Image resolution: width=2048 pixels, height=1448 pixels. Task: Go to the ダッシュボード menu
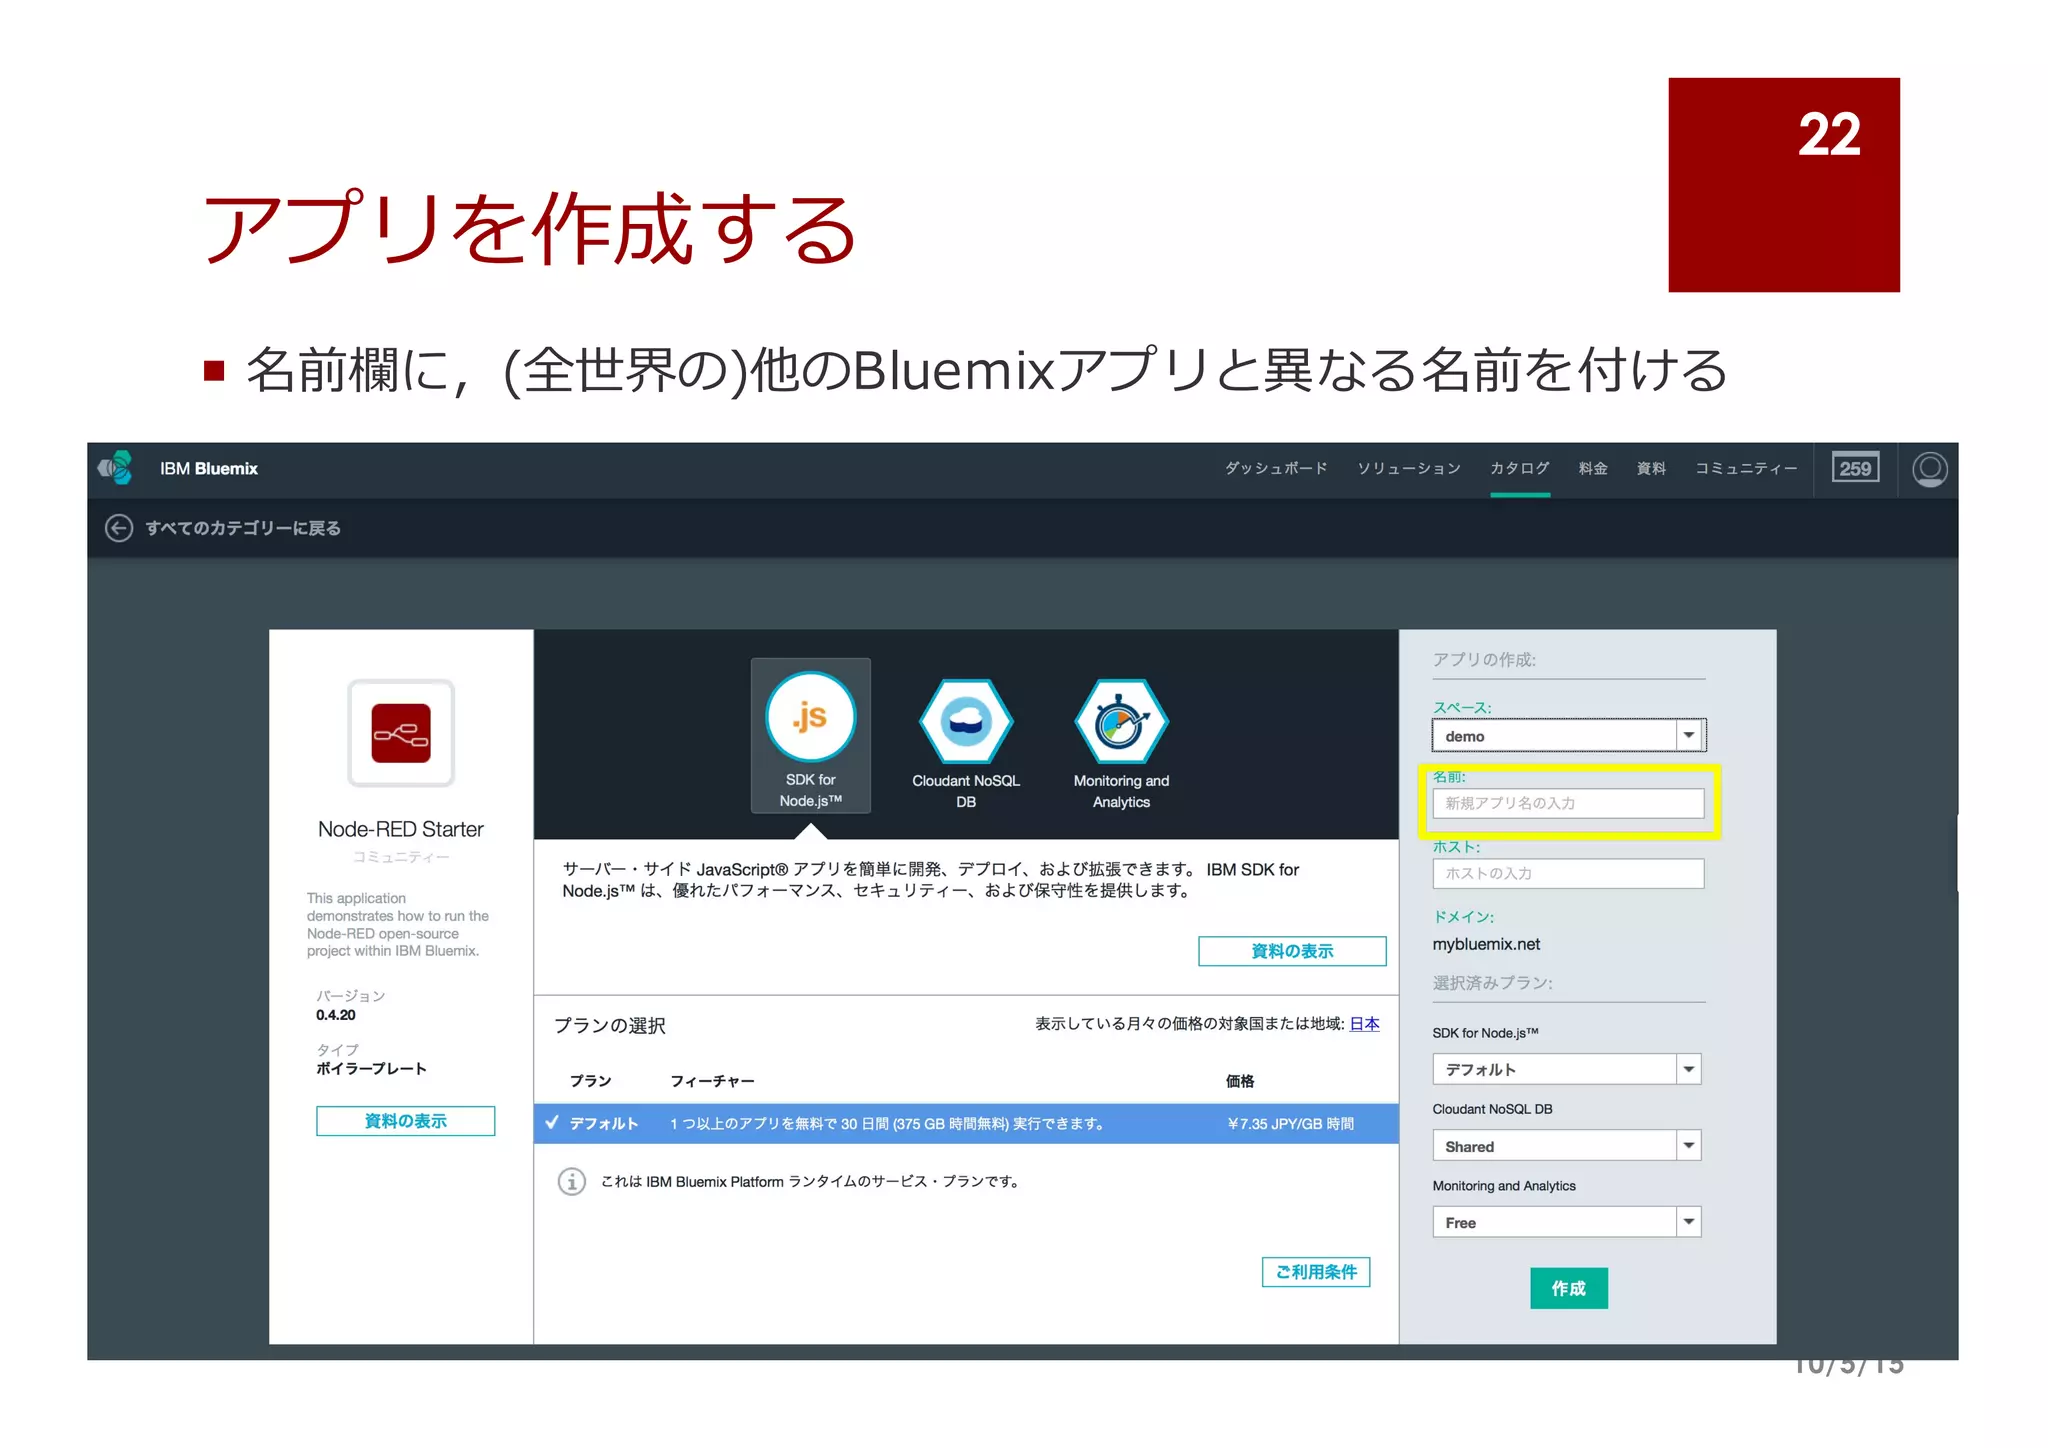coord(1277,468)
